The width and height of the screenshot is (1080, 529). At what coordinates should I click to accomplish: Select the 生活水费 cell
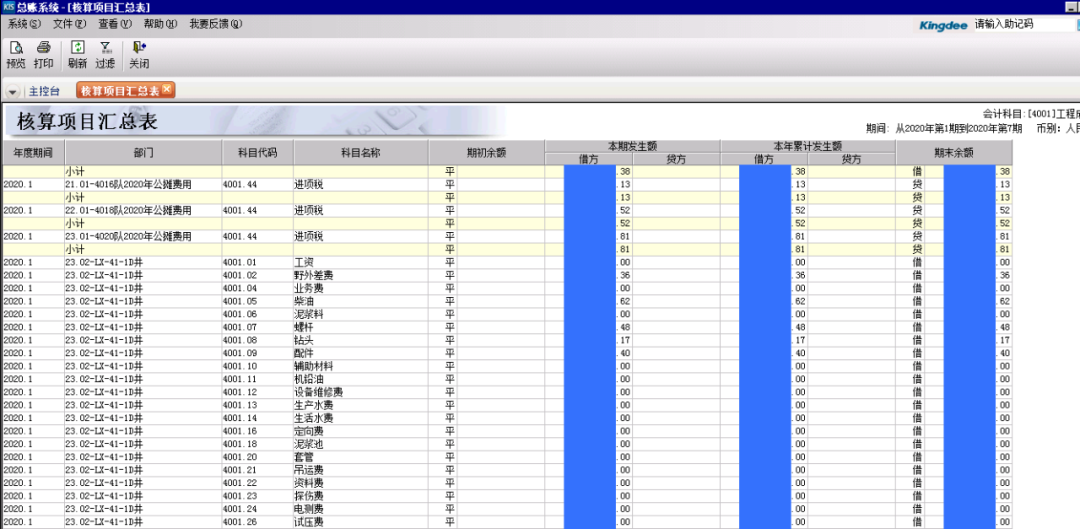point(361,417)
